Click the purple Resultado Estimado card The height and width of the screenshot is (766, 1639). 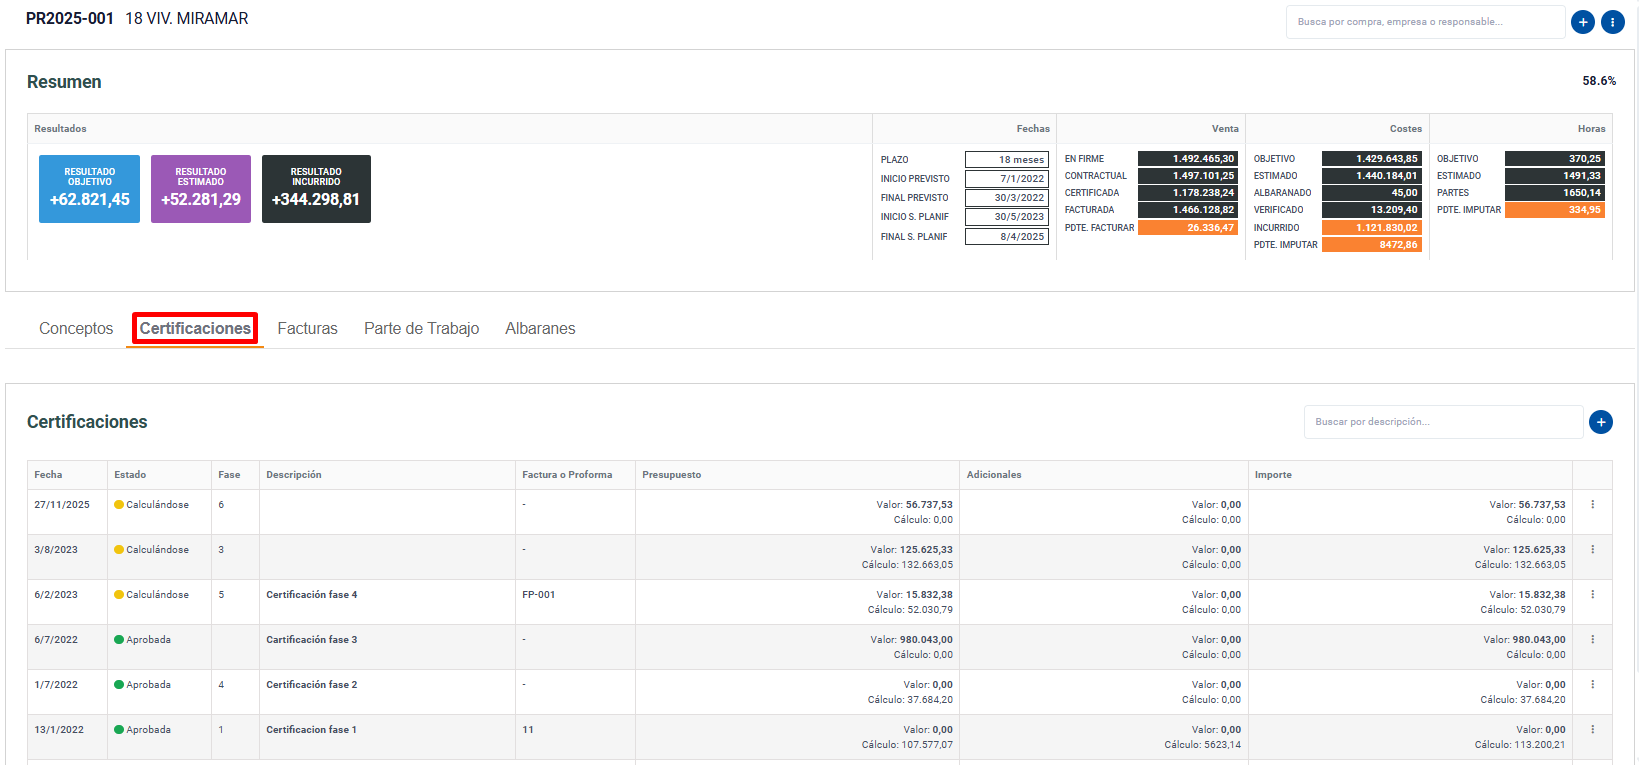200,189
